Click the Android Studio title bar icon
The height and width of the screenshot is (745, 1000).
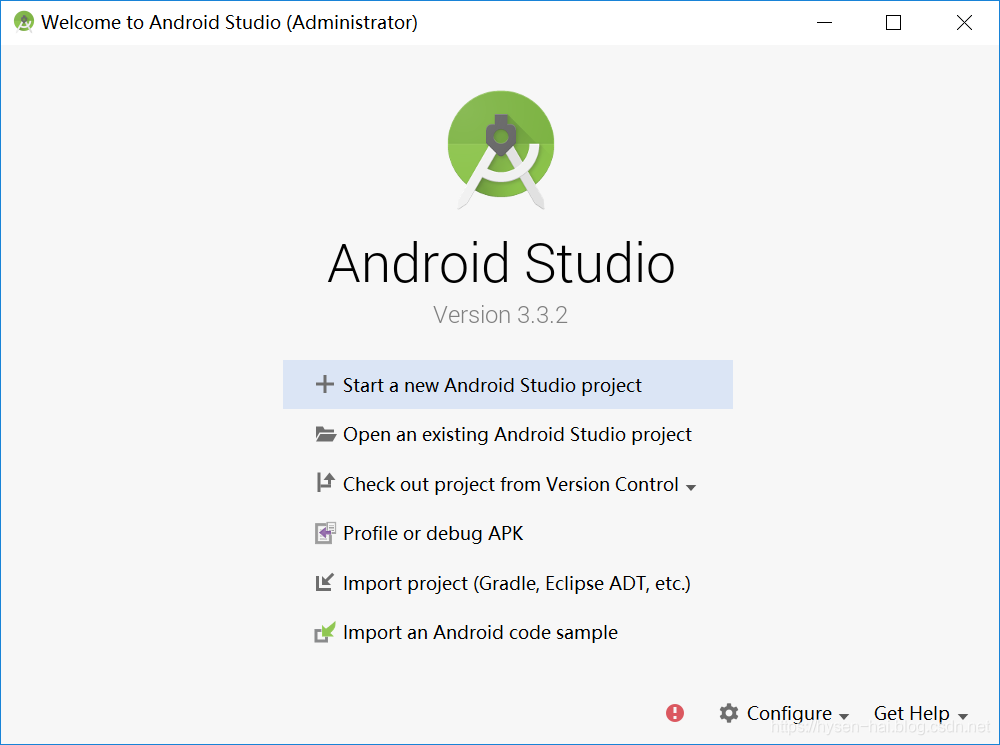[x=24, y=22]
